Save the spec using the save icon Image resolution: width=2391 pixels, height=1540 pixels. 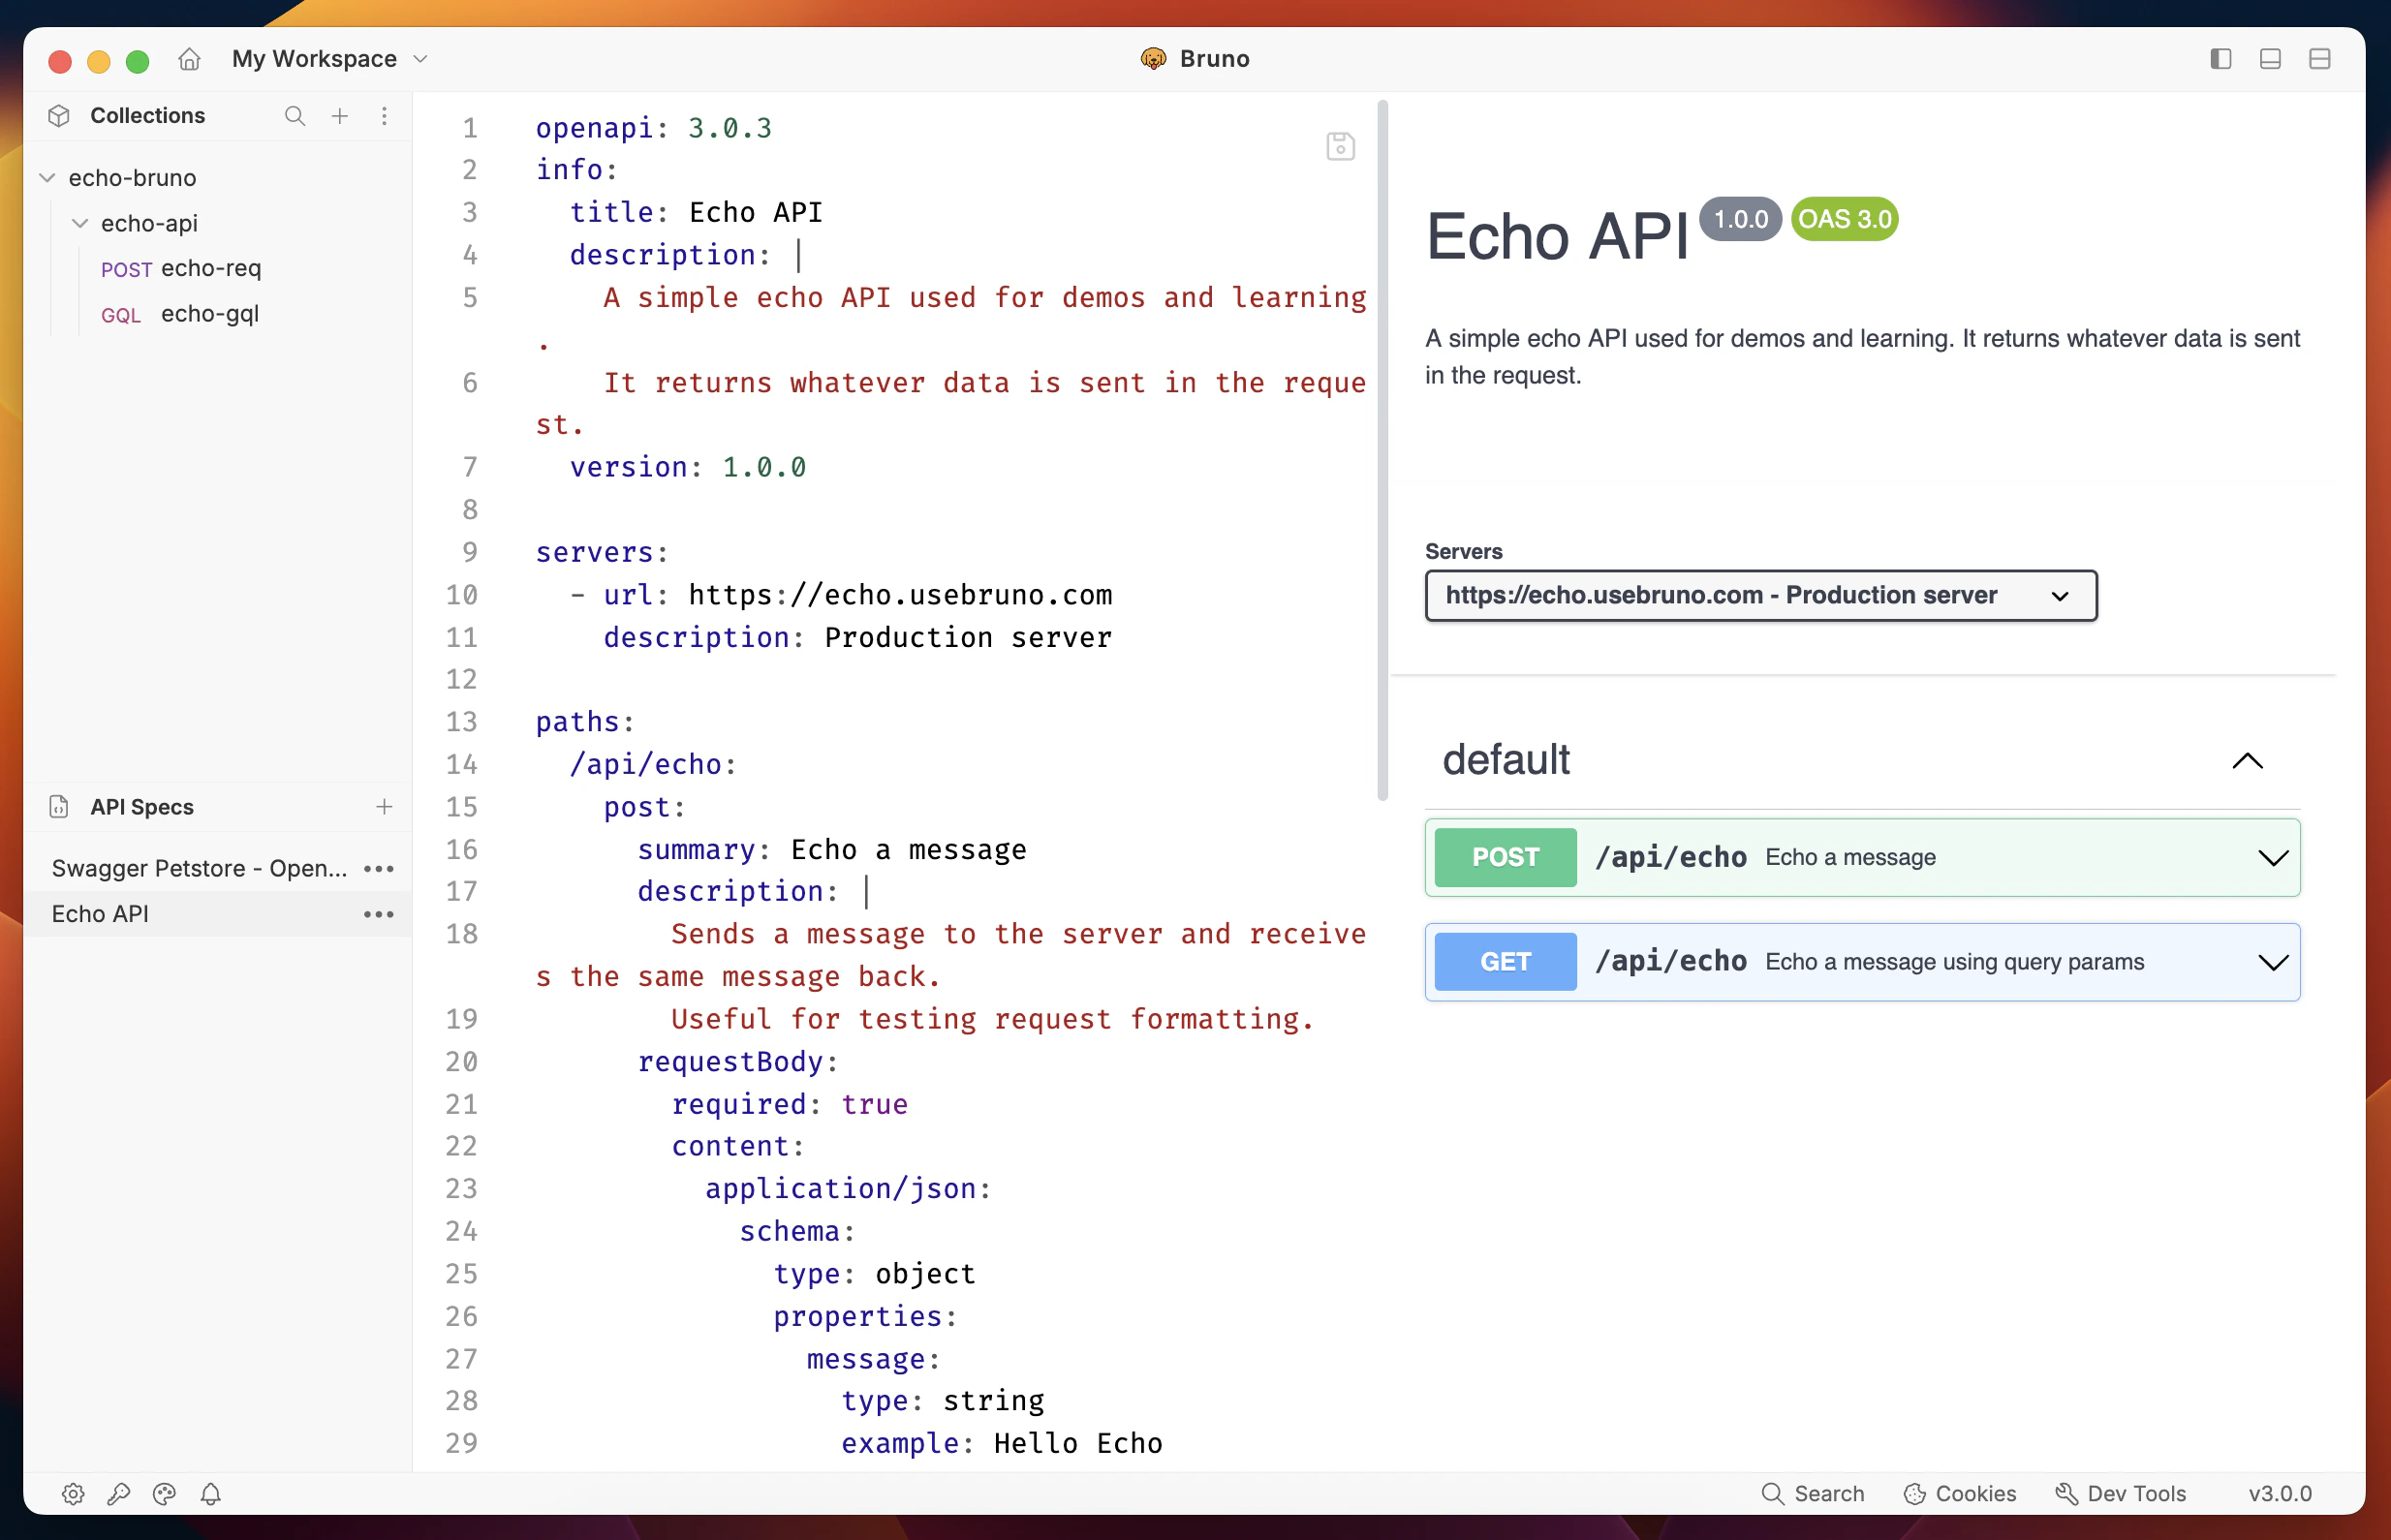[x=1340, y=146]
